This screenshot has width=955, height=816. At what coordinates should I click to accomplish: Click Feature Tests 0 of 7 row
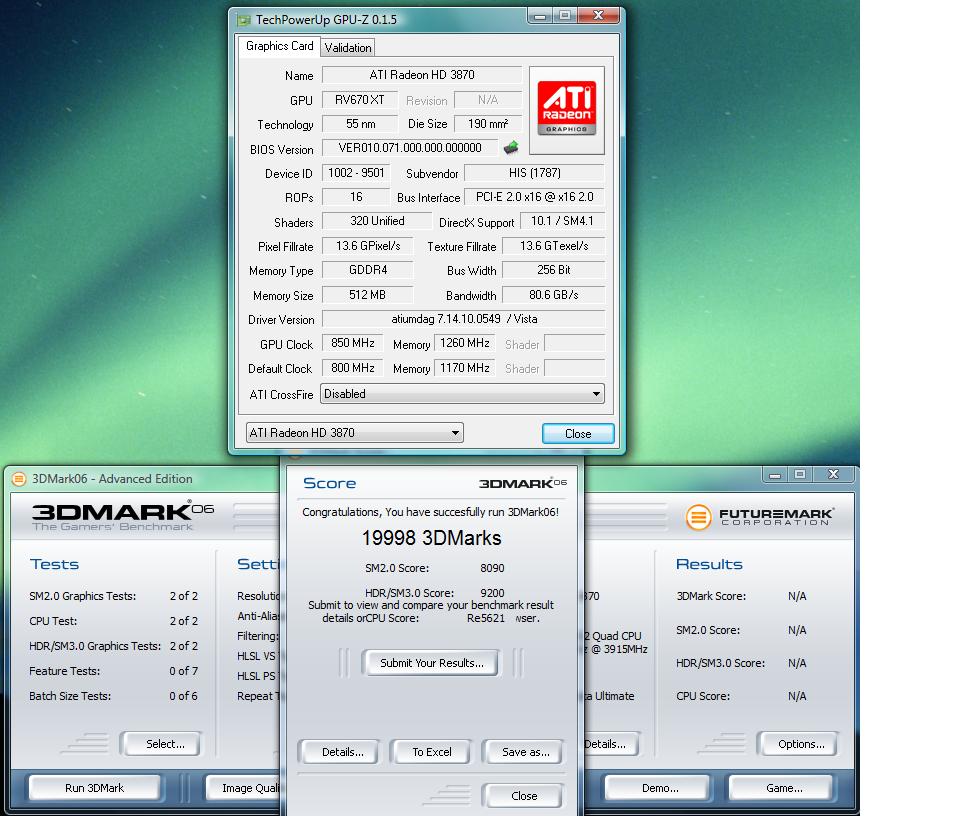113,671
